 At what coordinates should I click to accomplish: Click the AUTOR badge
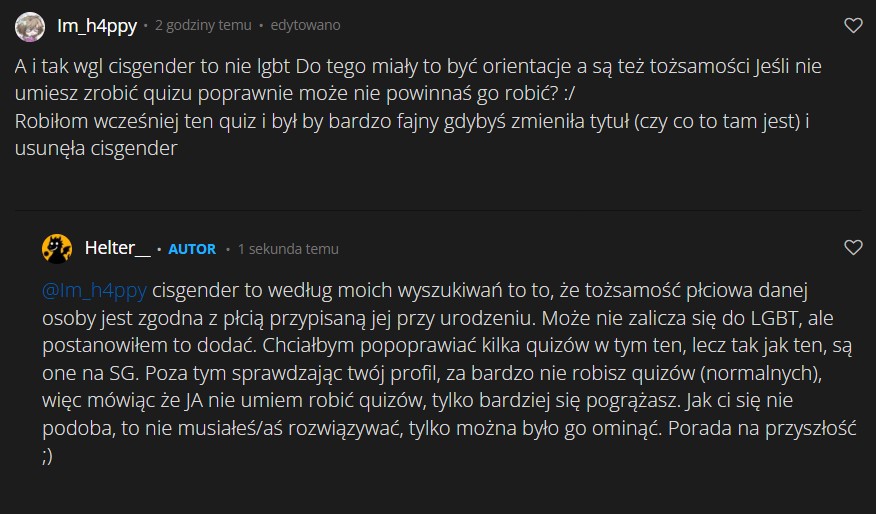pyautogui.click(x=192, y=248)
